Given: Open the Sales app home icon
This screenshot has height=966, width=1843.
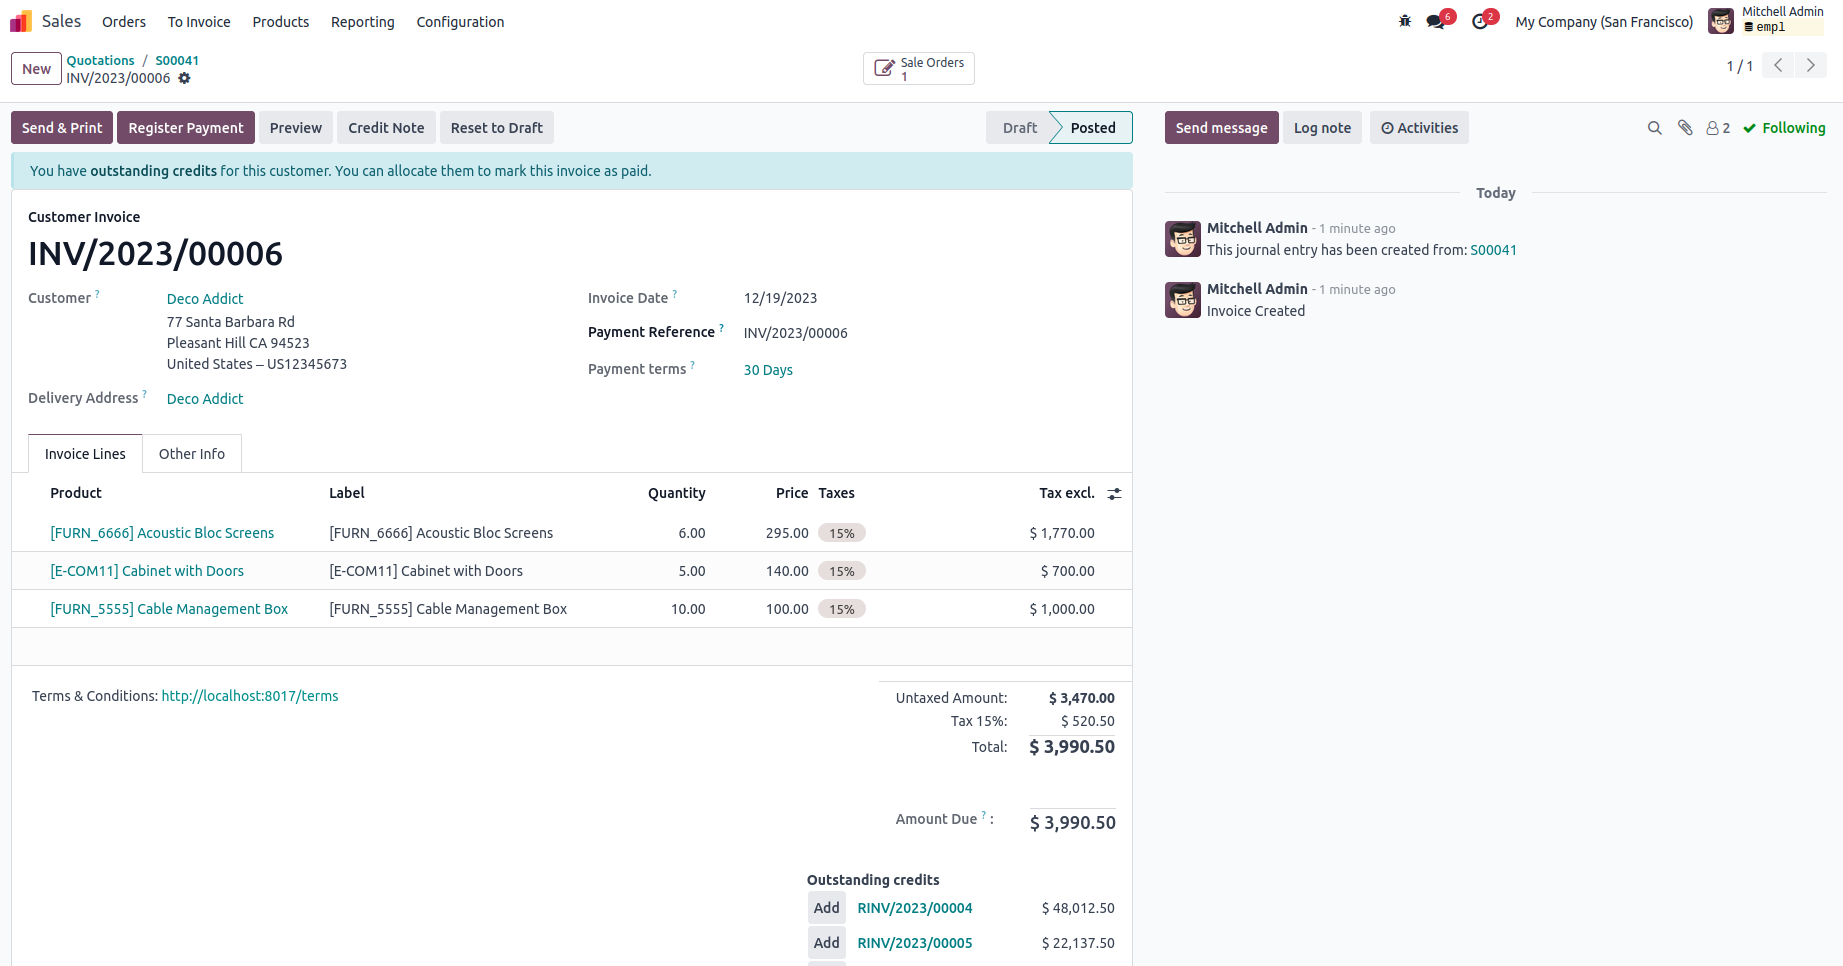Looking at the screenshot, I should (x=21, y=21).
